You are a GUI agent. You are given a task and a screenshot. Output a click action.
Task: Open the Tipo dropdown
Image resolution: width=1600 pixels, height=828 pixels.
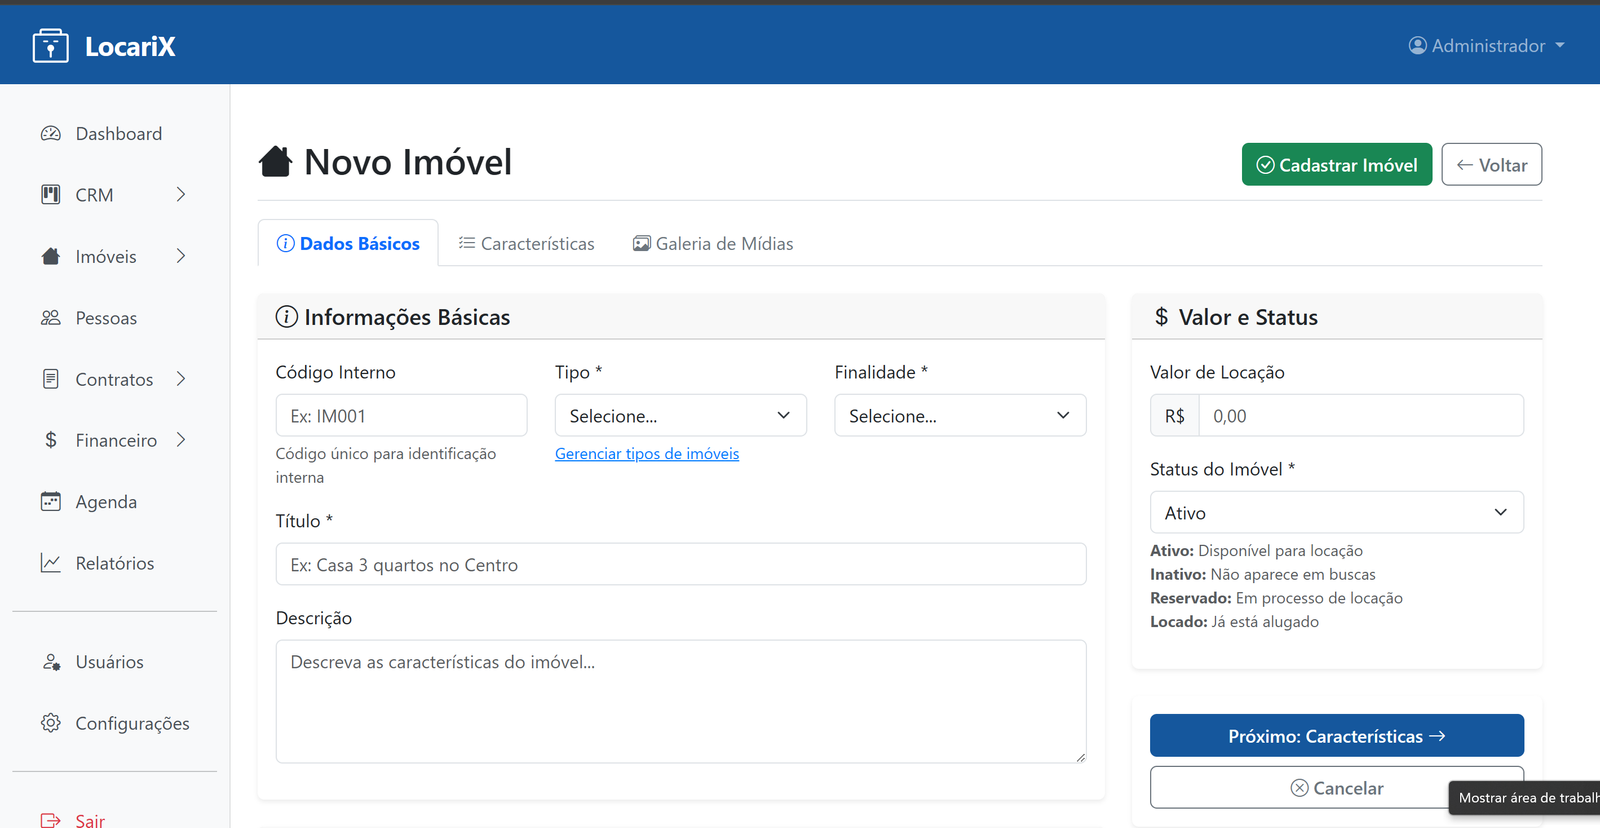click(680, 416)
